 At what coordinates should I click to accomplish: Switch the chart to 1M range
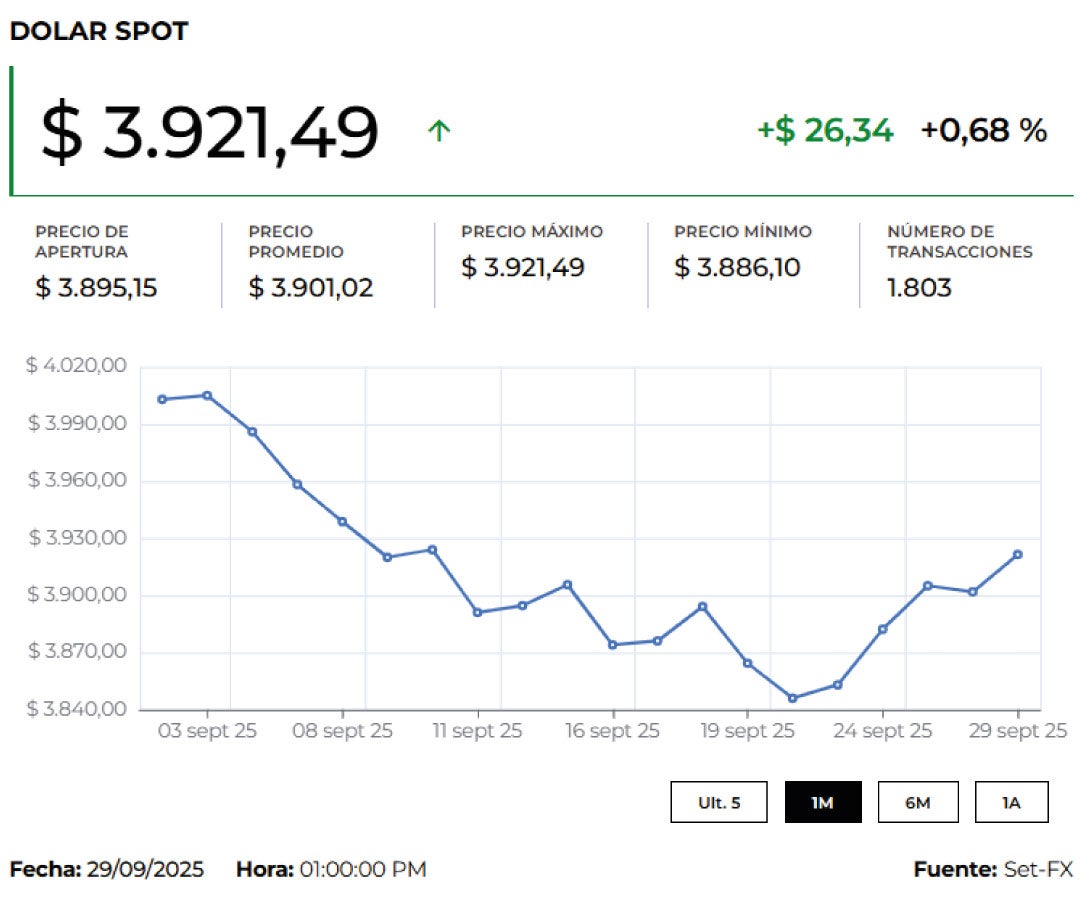coord(822,802)
